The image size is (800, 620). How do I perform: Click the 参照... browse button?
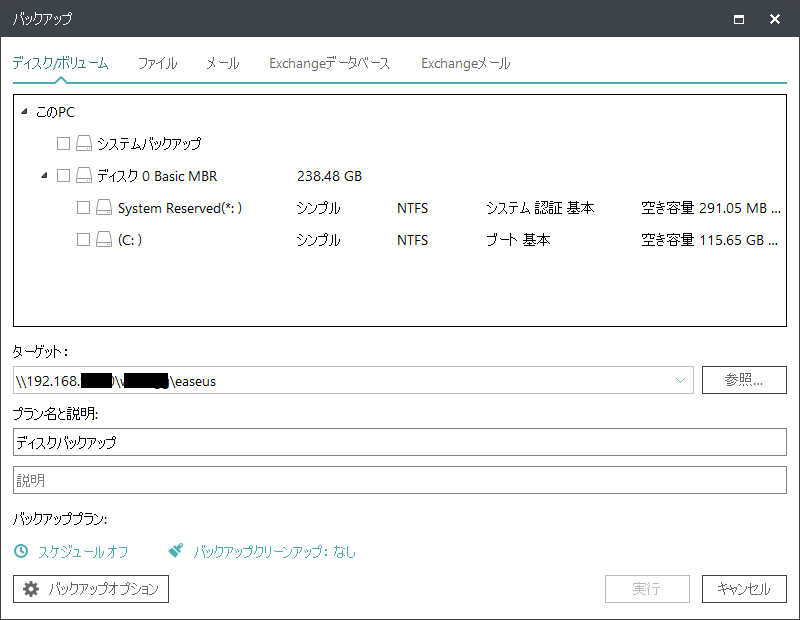tap(744, 380)
